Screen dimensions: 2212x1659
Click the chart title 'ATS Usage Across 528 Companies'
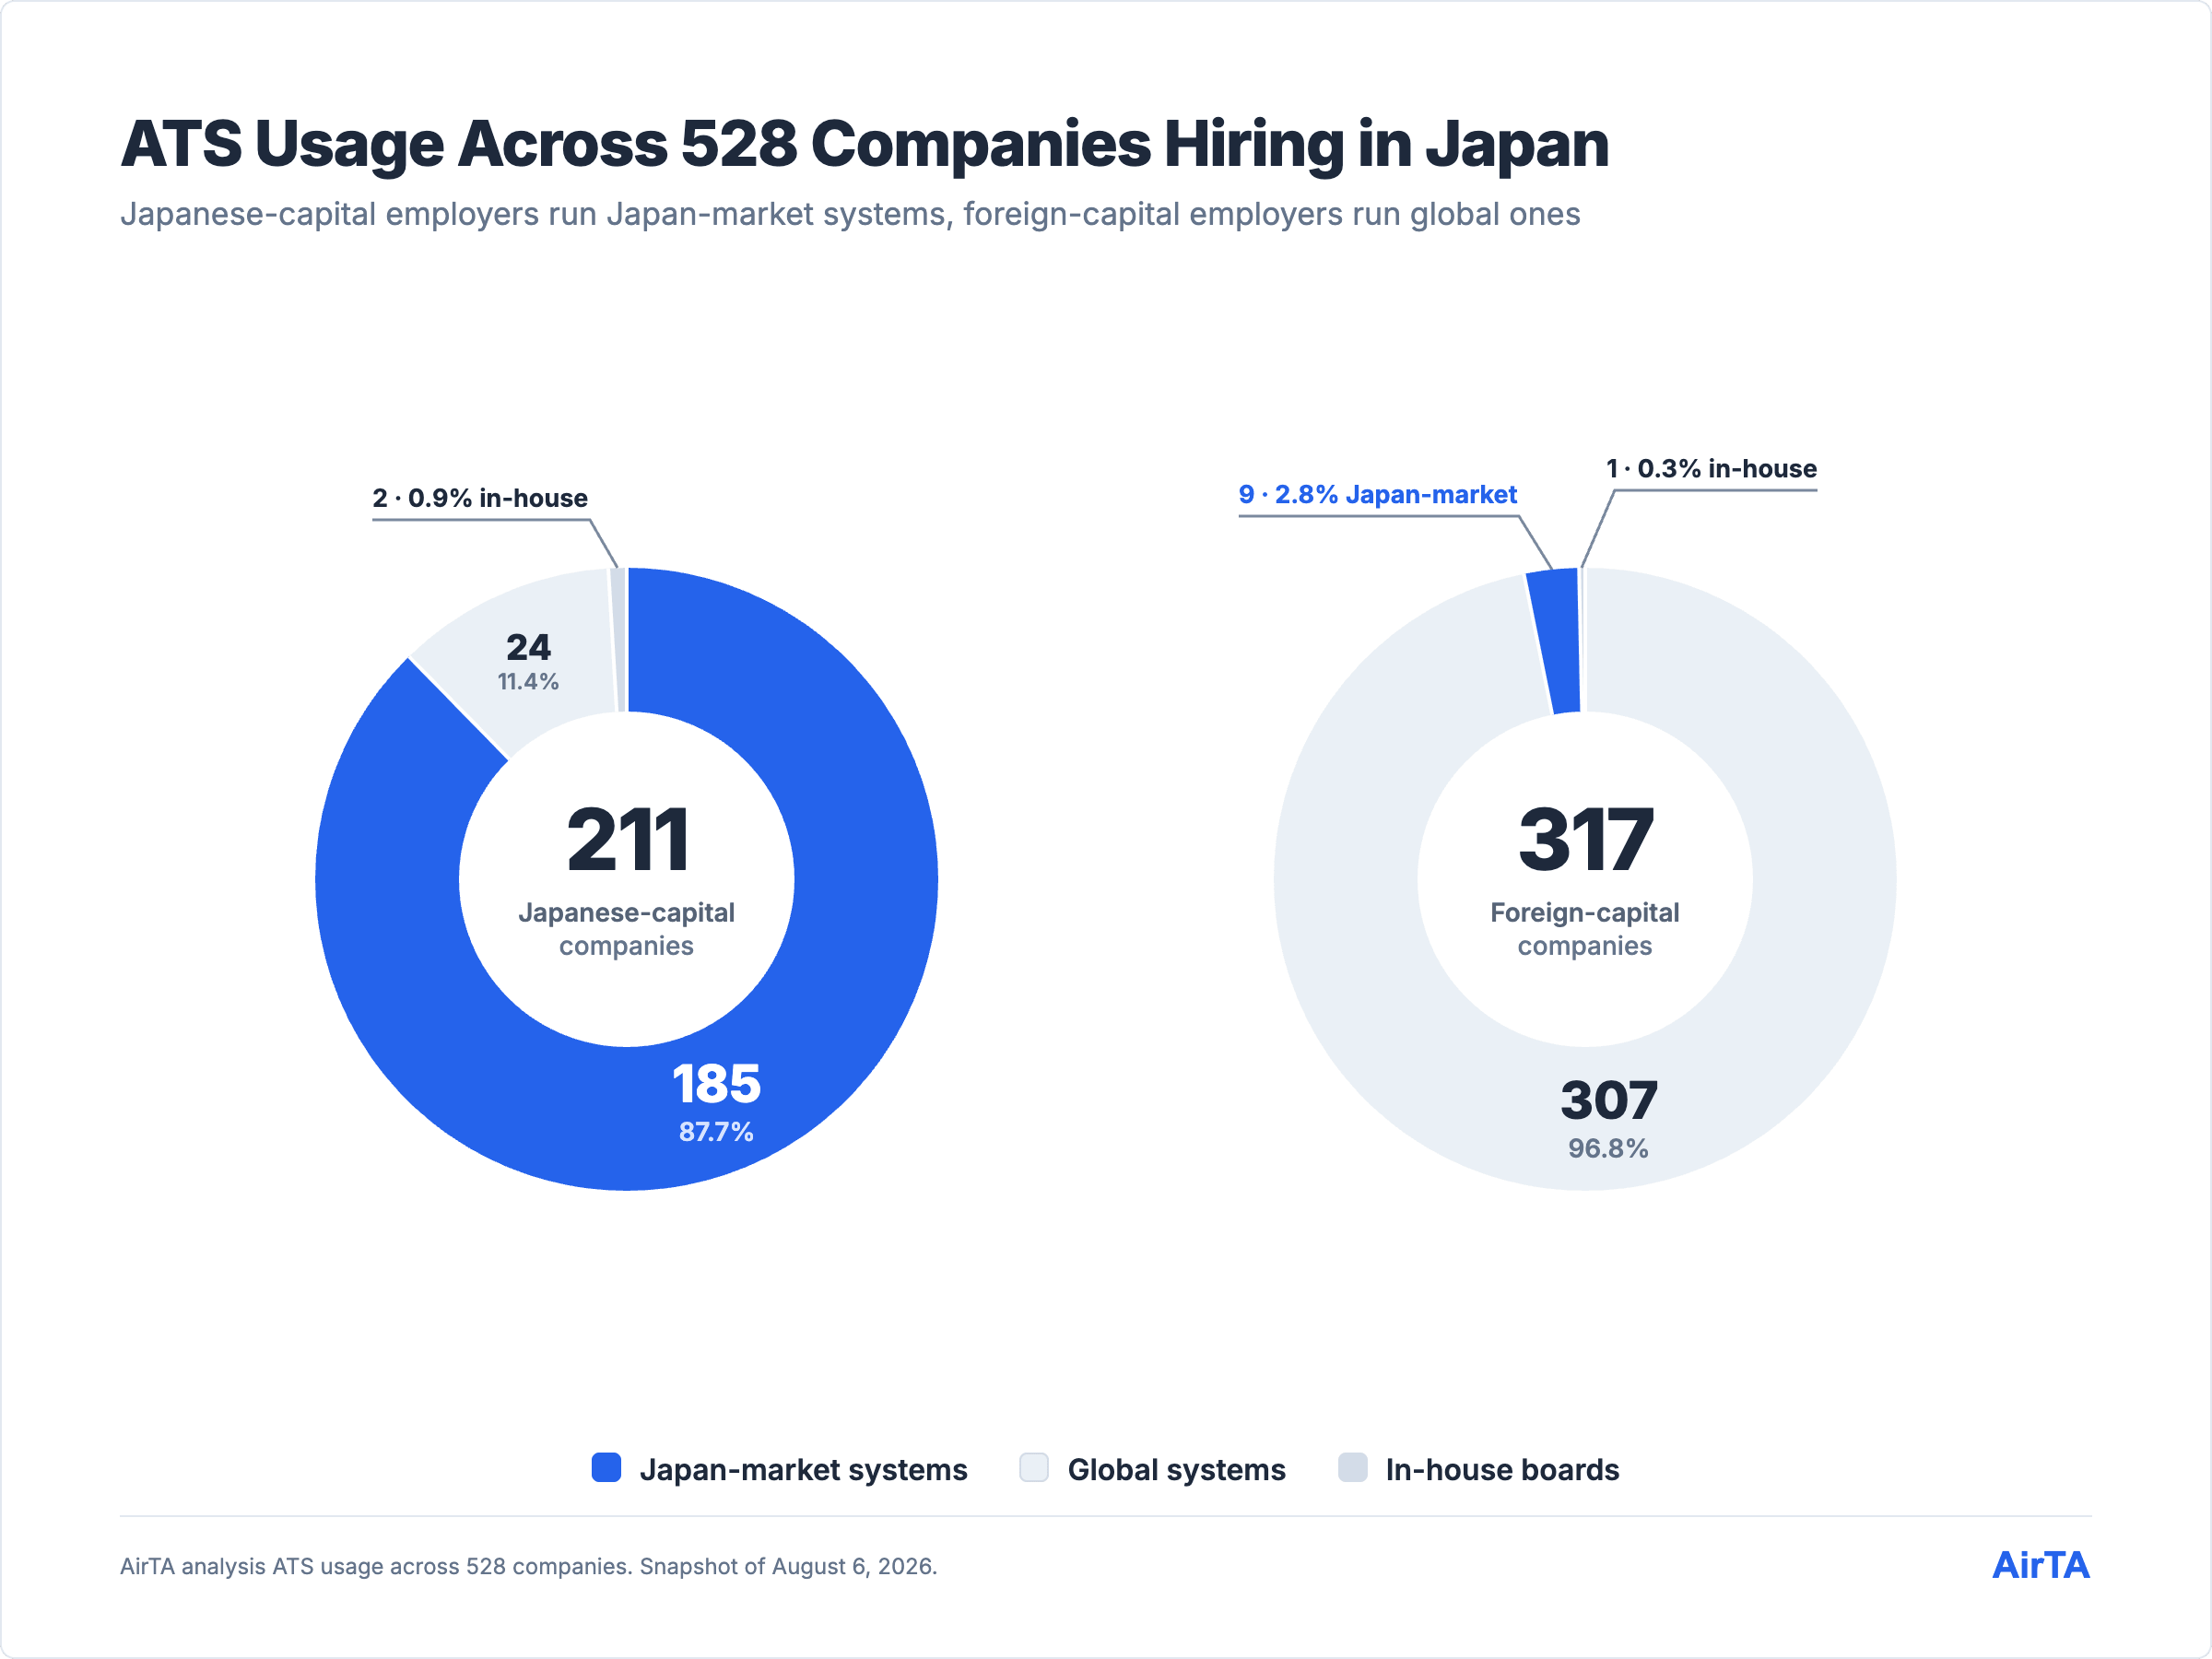click(x=865, y=144)
